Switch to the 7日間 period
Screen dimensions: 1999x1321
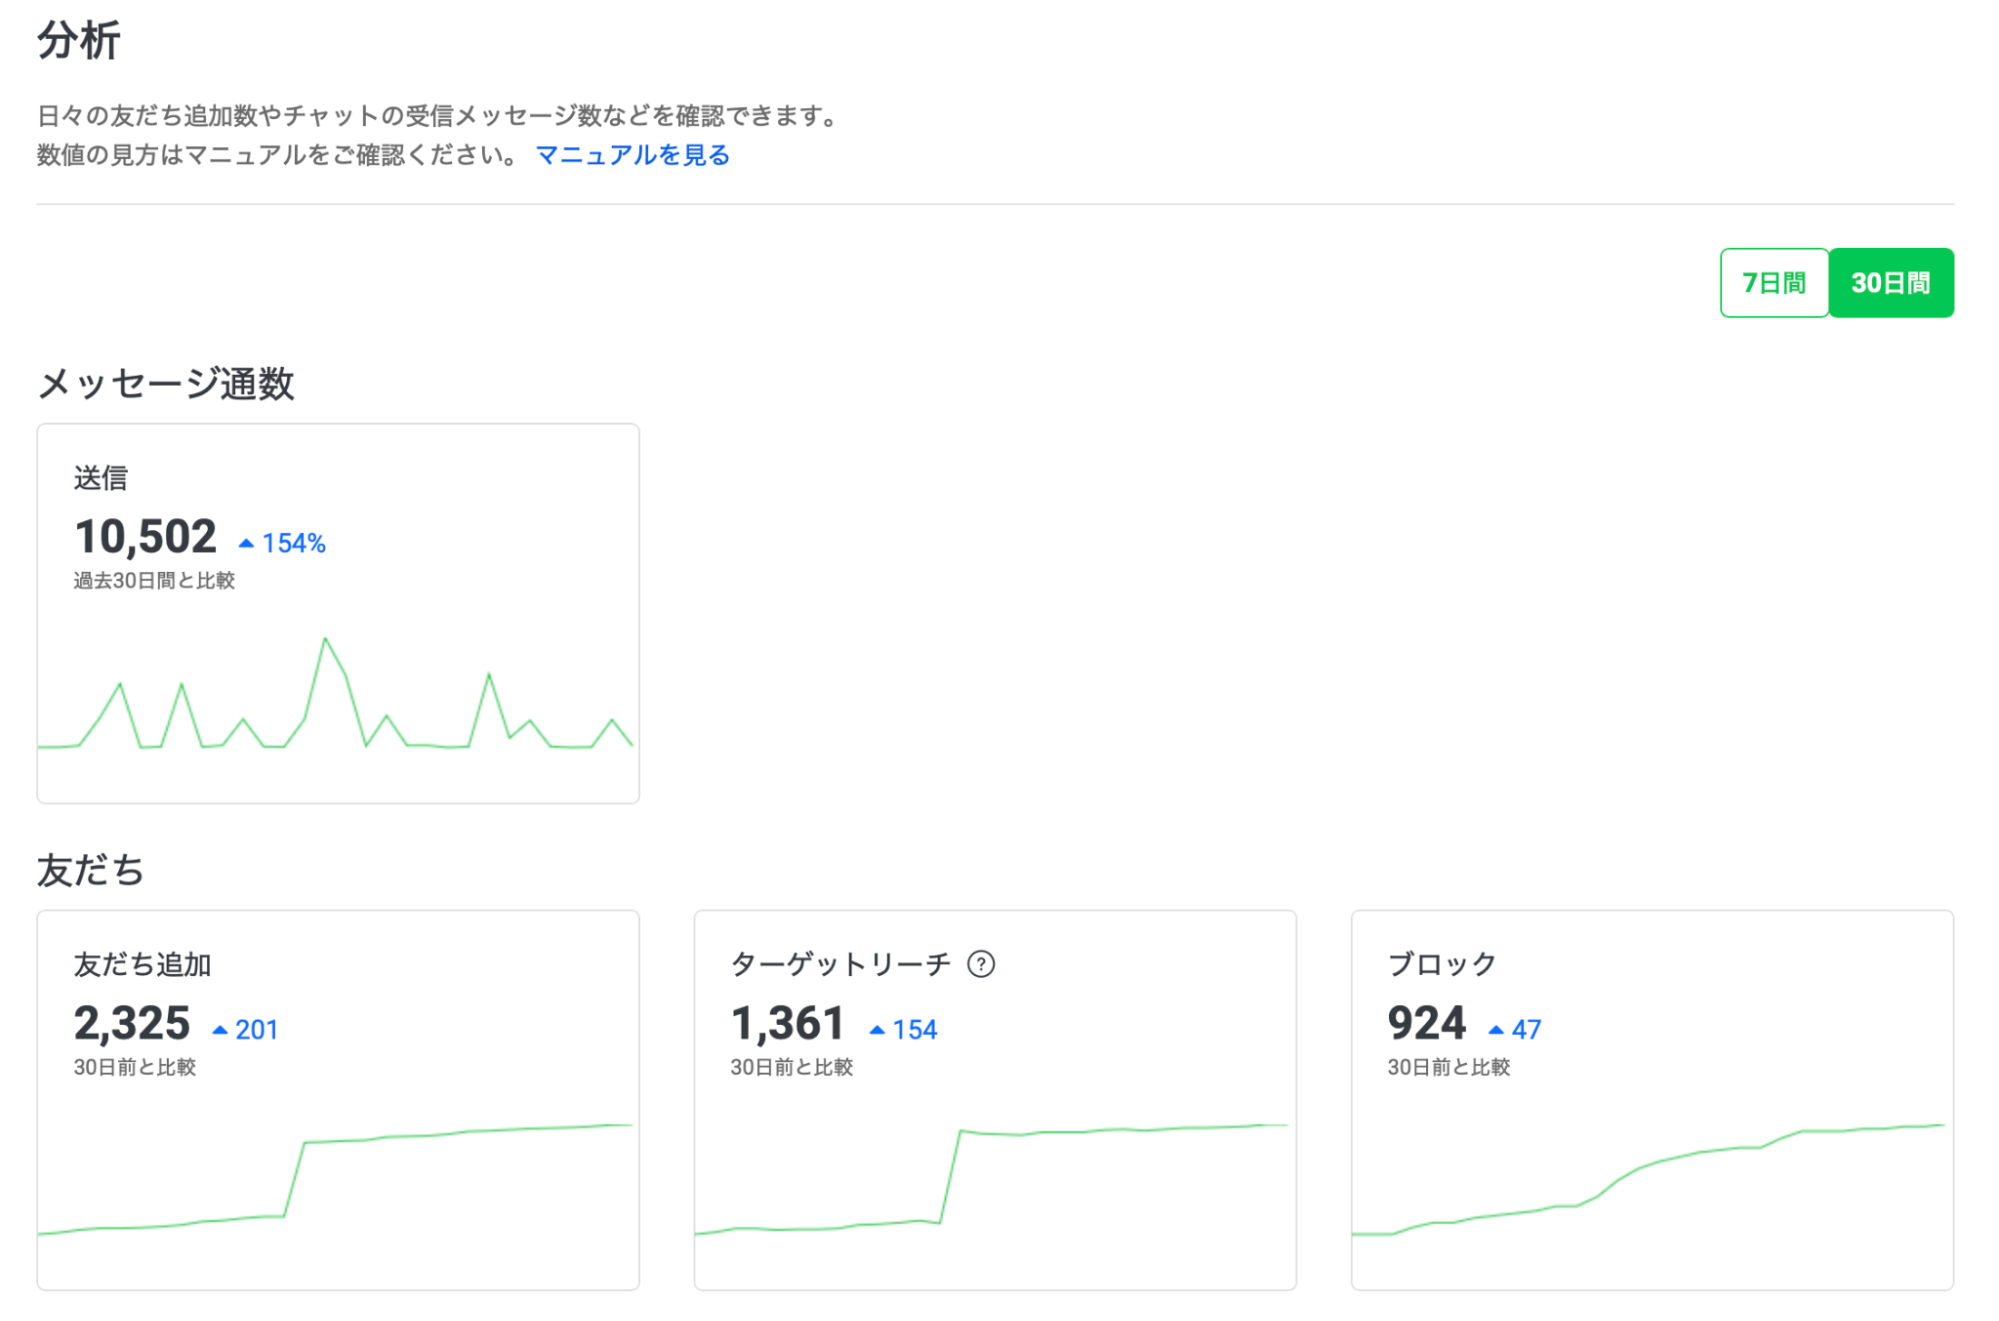coord(1774,283)
